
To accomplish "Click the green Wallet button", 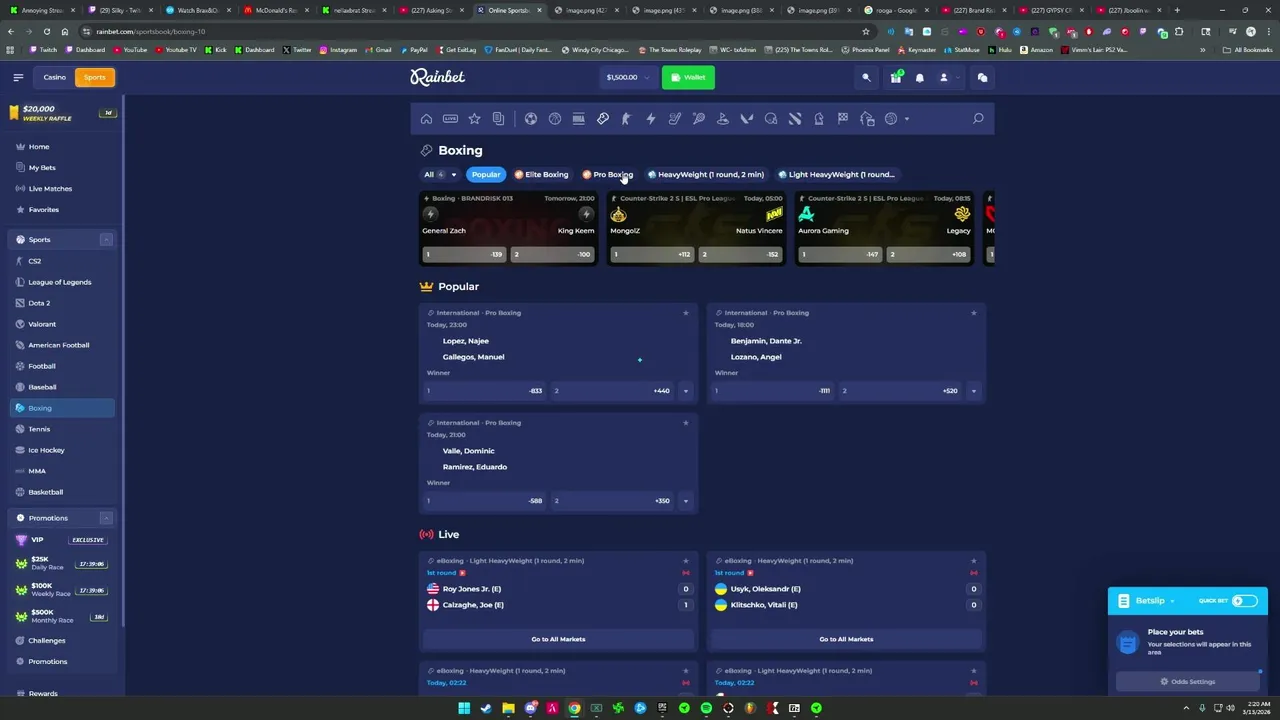I will click(x=688, y=77).
